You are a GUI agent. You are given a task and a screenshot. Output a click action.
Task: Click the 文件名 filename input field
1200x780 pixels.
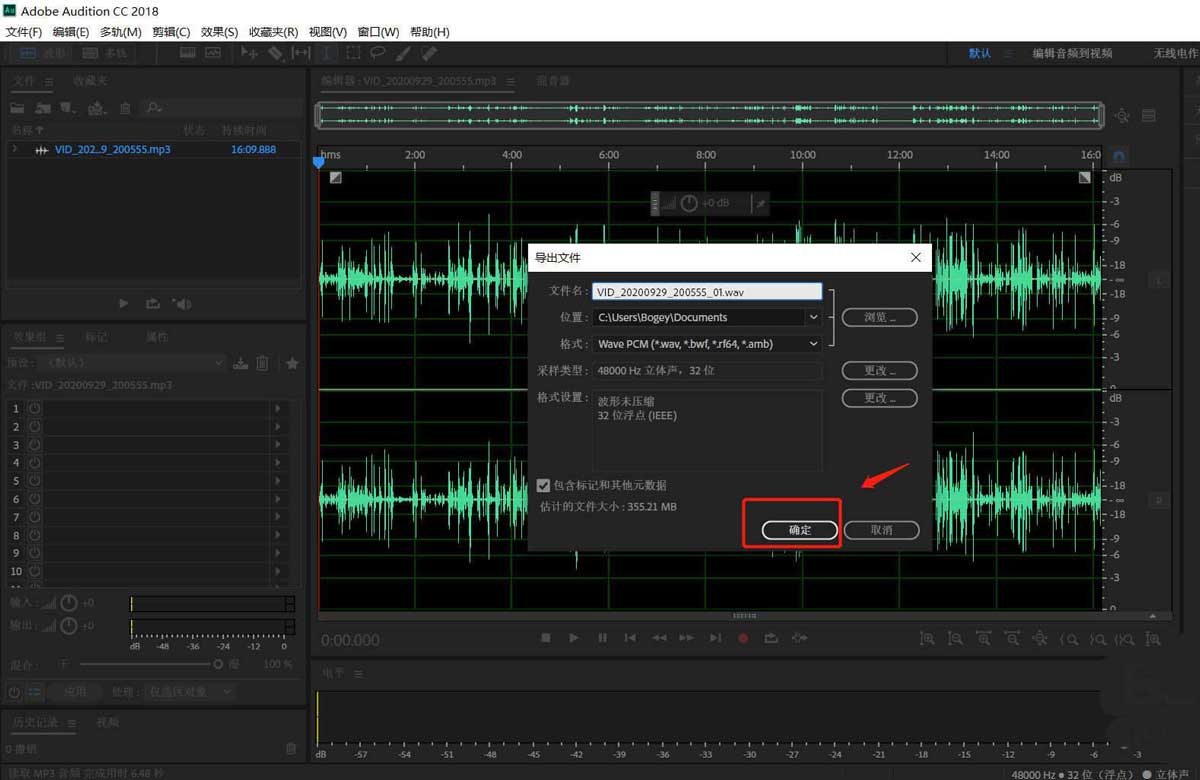(706, 292)
